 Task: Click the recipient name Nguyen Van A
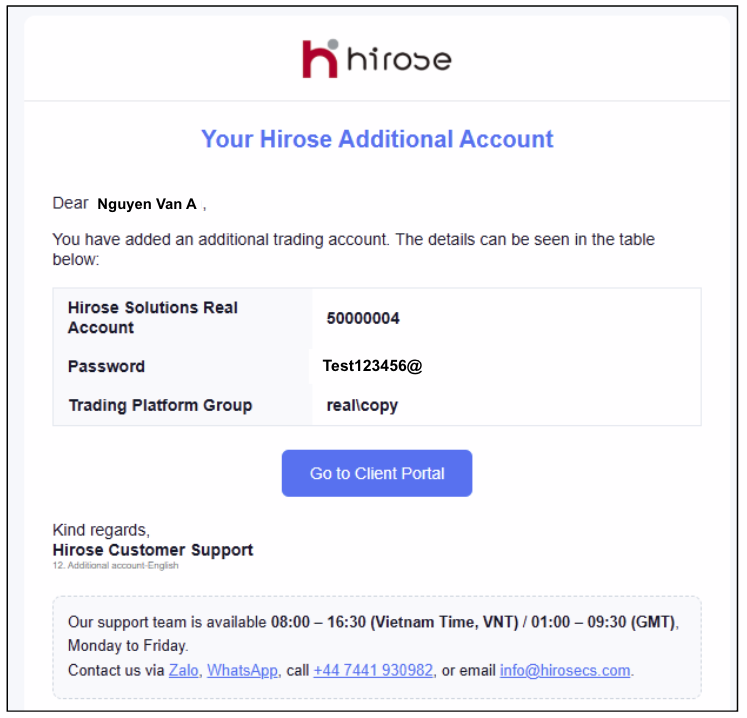coord(147,204)
